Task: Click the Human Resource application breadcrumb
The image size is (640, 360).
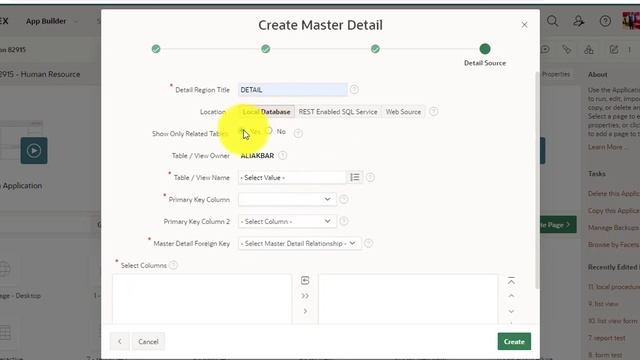Action: [x=40, y=74]
